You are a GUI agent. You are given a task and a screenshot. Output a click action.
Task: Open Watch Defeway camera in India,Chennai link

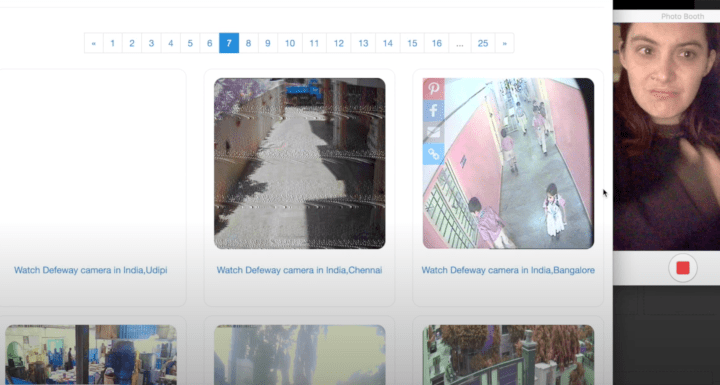tap(299, 270)
